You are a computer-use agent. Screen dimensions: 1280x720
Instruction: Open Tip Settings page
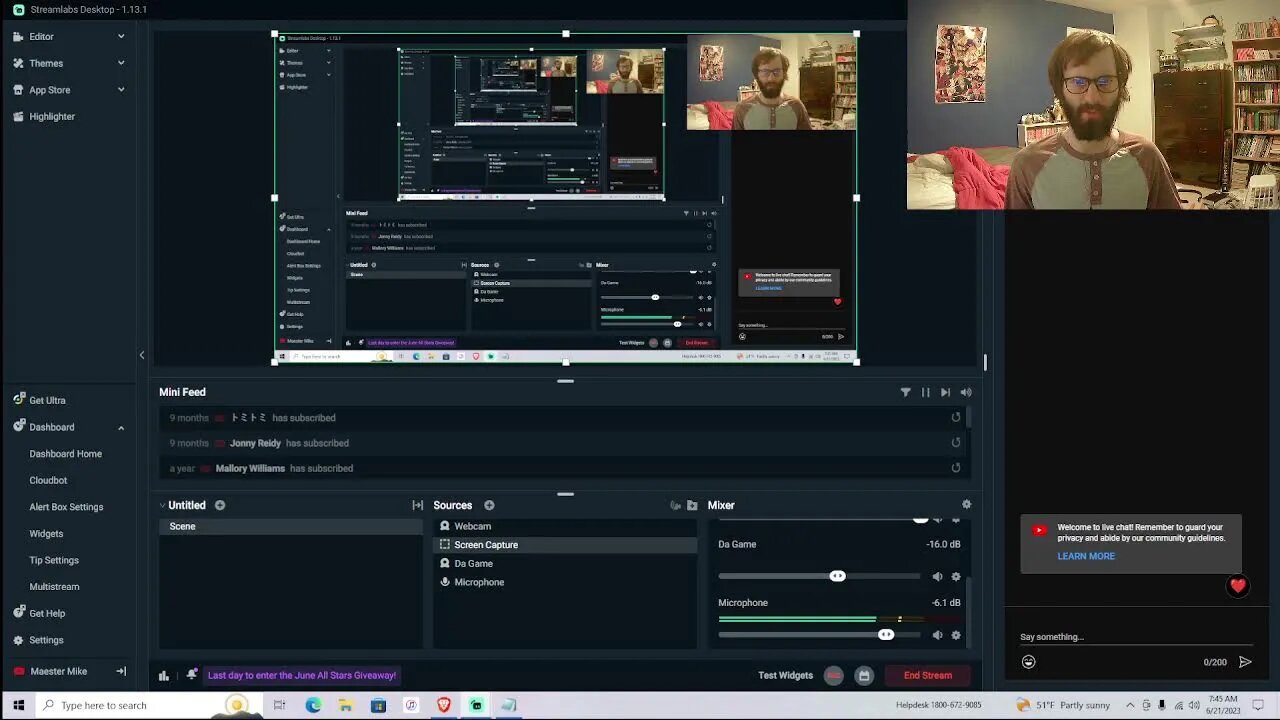pyautogui.click(x=54, y=560)
